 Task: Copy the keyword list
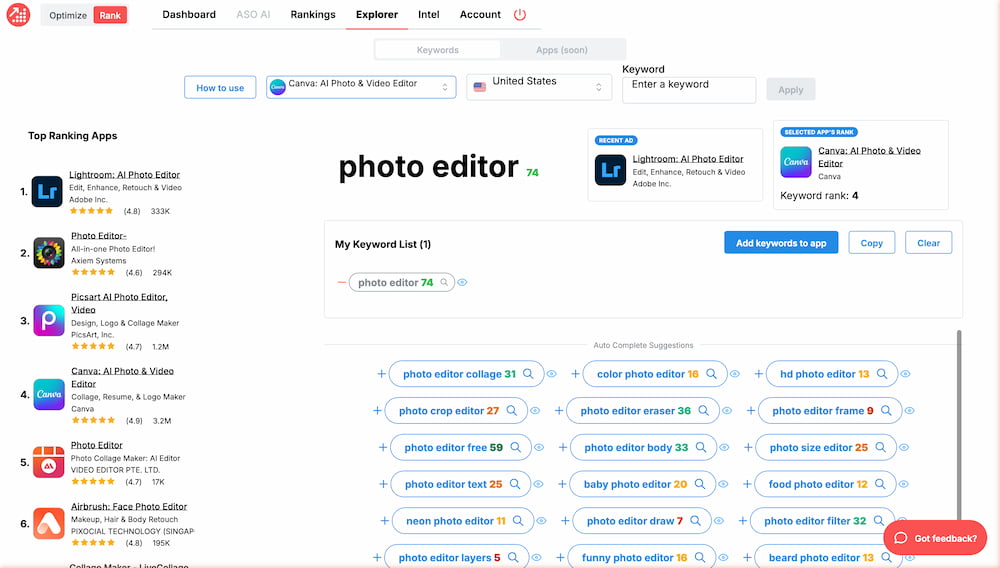pyautogui.click(x=871, y=243)
